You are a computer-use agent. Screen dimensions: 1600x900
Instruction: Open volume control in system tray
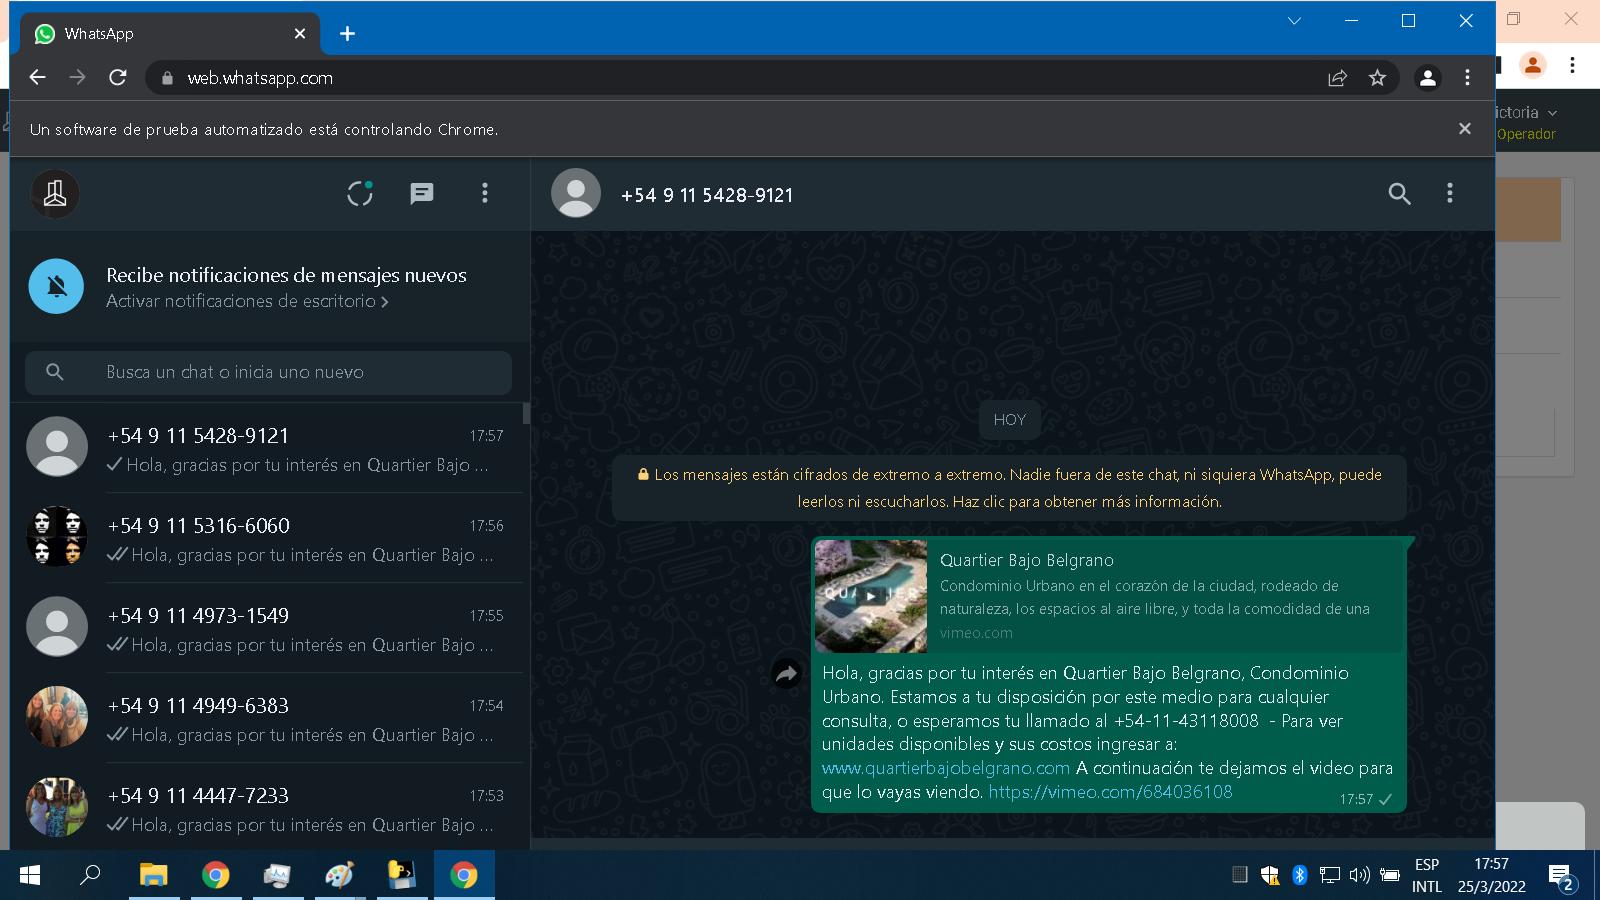(x=1359, y=875)
